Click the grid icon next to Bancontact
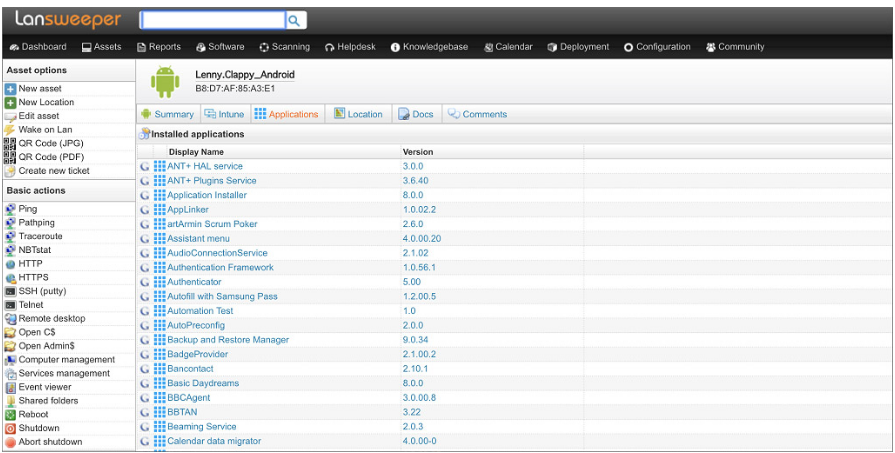The width and height of the screenshot is (895, 453). (x=160, y=369)
